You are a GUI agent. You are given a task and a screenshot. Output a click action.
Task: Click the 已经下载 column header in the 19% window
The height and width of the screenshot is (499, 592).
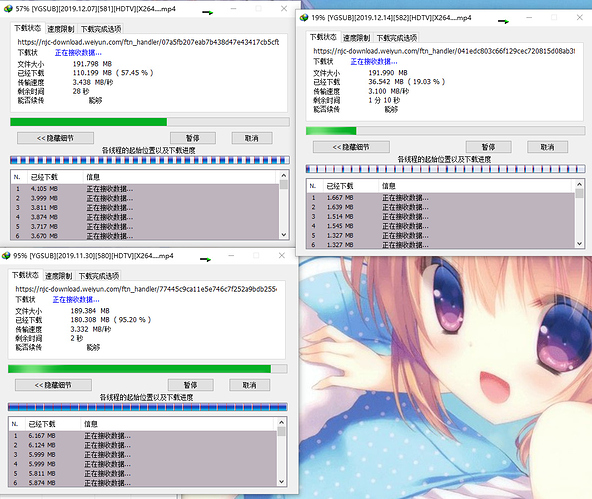point(351,186)
